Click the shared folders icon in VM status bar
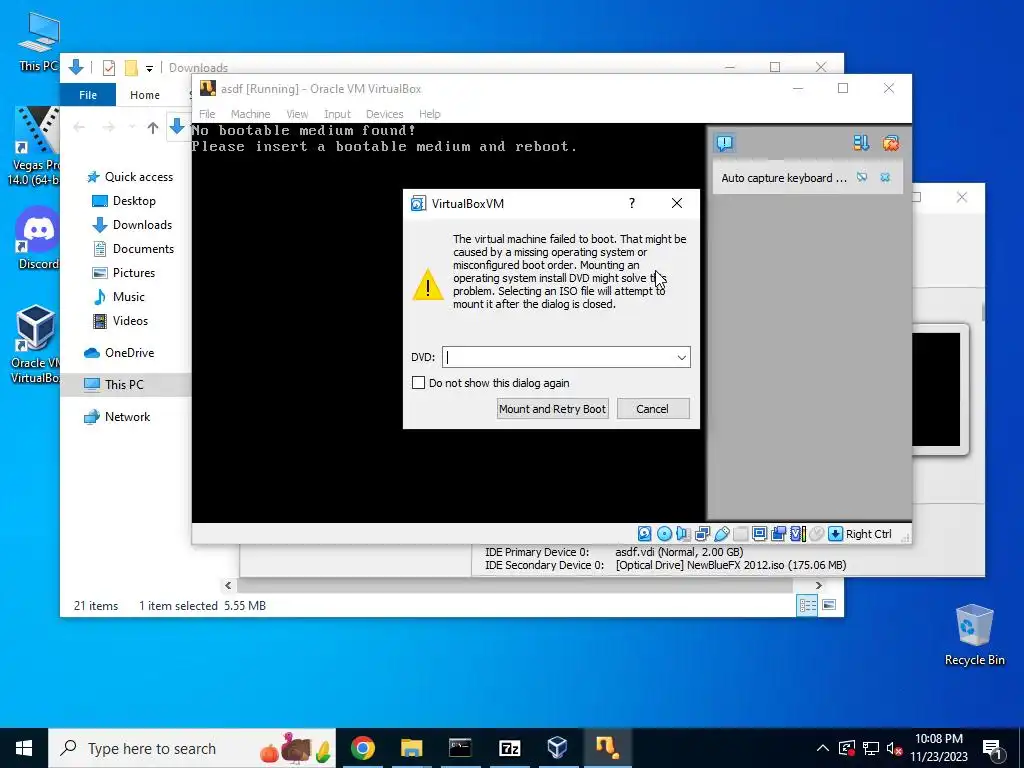 tap(740, 534)
